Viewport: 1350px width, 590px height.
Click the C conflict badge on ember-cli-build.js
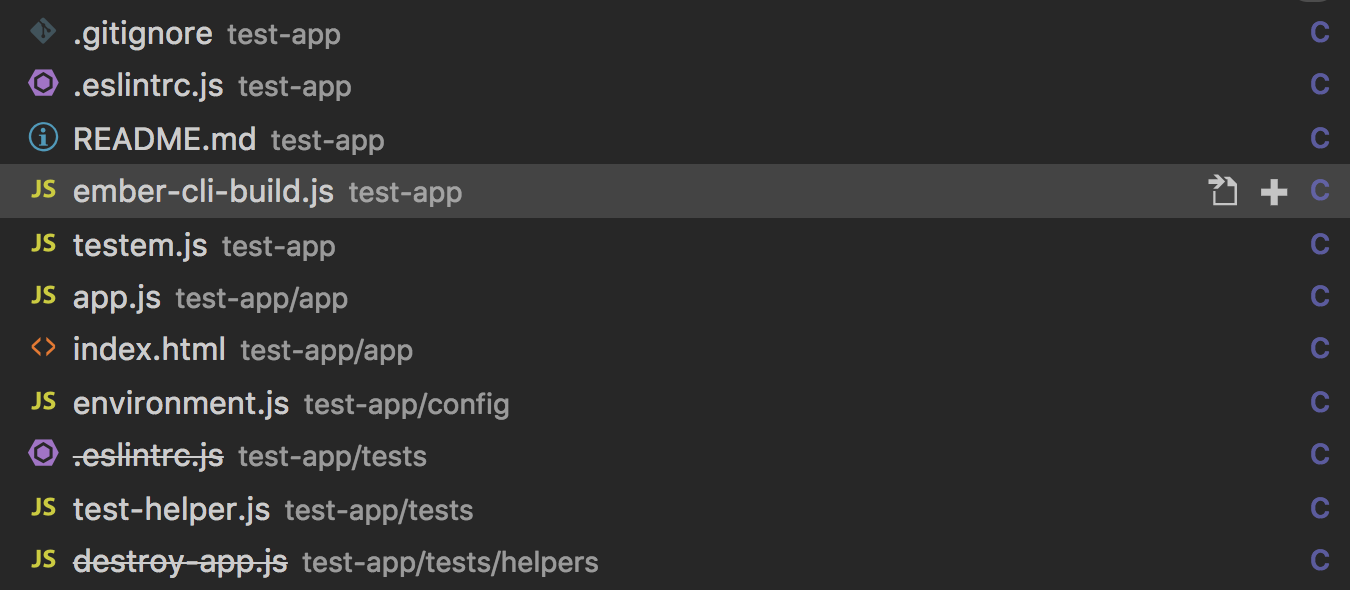(x=1320, y=191)
